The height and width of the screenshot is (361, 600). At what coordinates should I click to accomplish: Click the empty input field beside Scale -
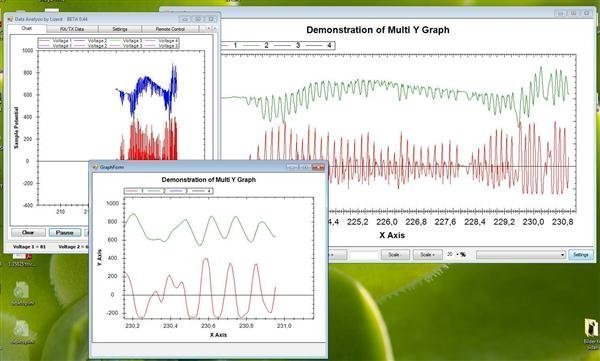point(364,255)
